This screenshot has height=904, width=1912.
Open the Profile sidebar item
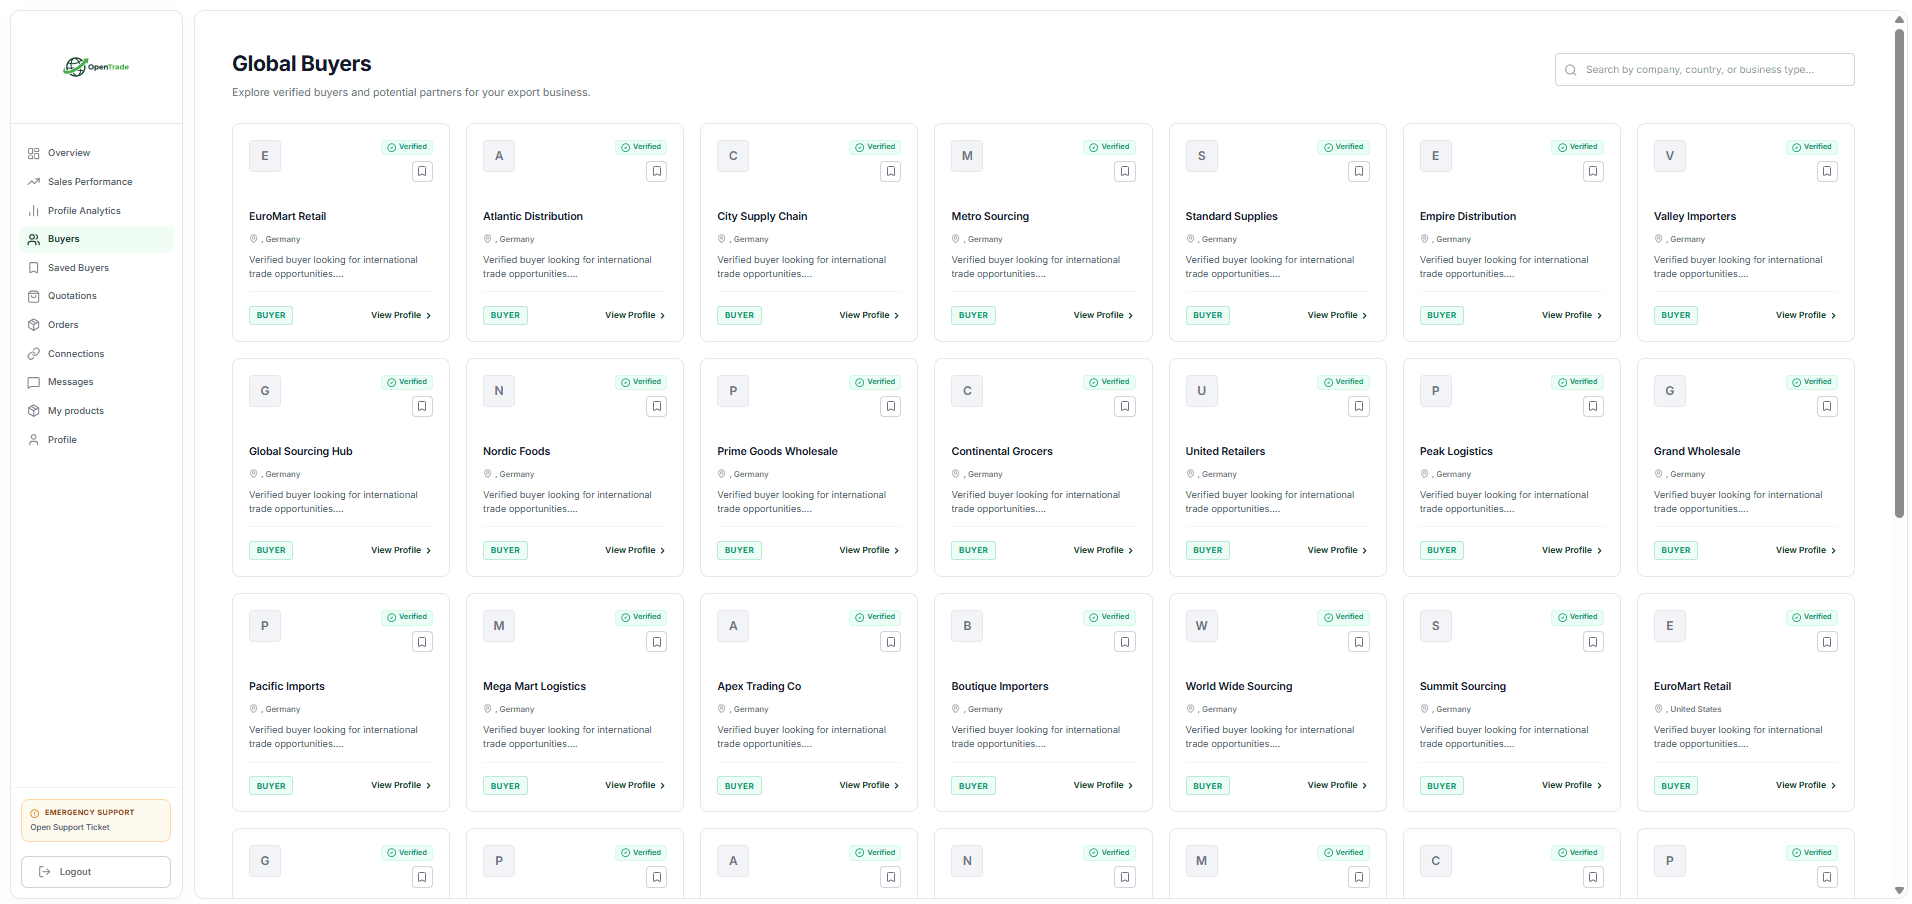click(96, 440)
